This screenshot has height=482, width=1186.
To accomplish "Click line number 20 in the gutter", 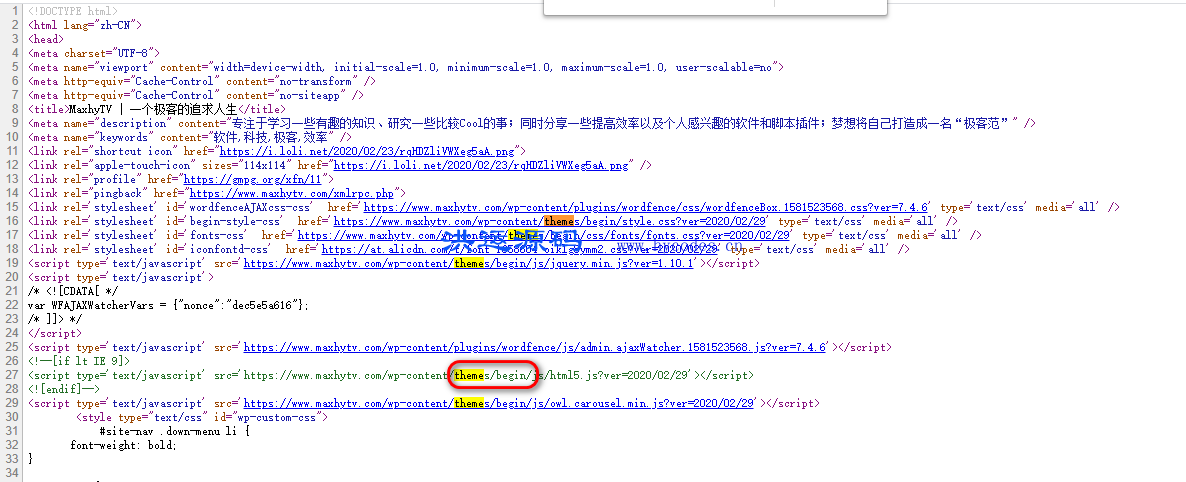I will click(x=11, y=277).
